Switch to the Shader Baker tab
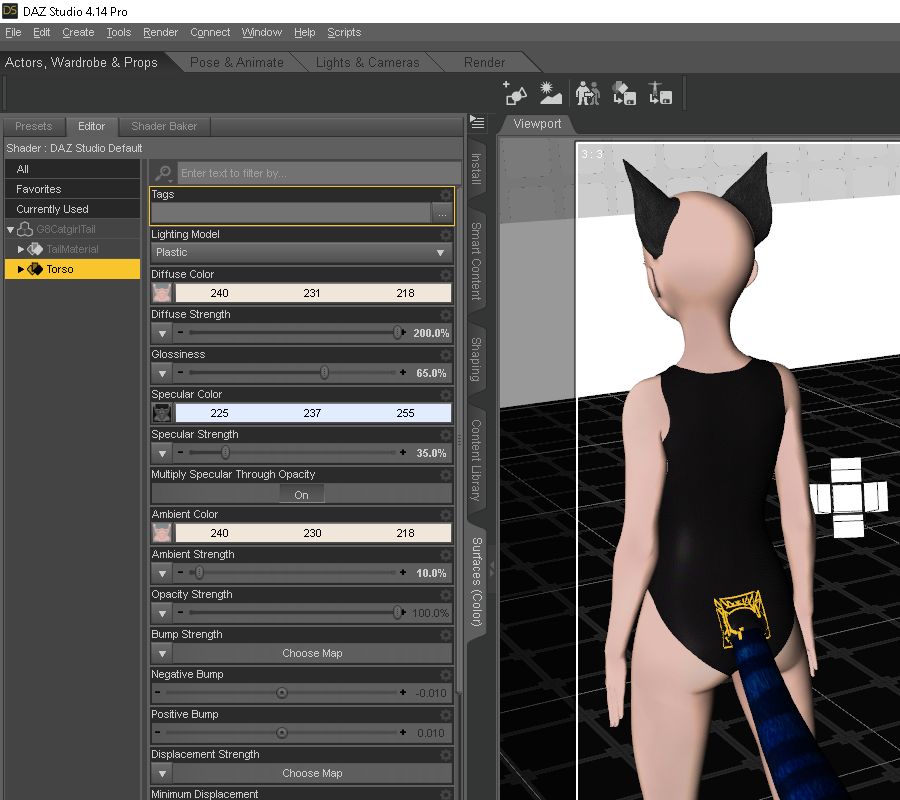The width and height of the screenshot is (900, 800). tap(164, 127)
